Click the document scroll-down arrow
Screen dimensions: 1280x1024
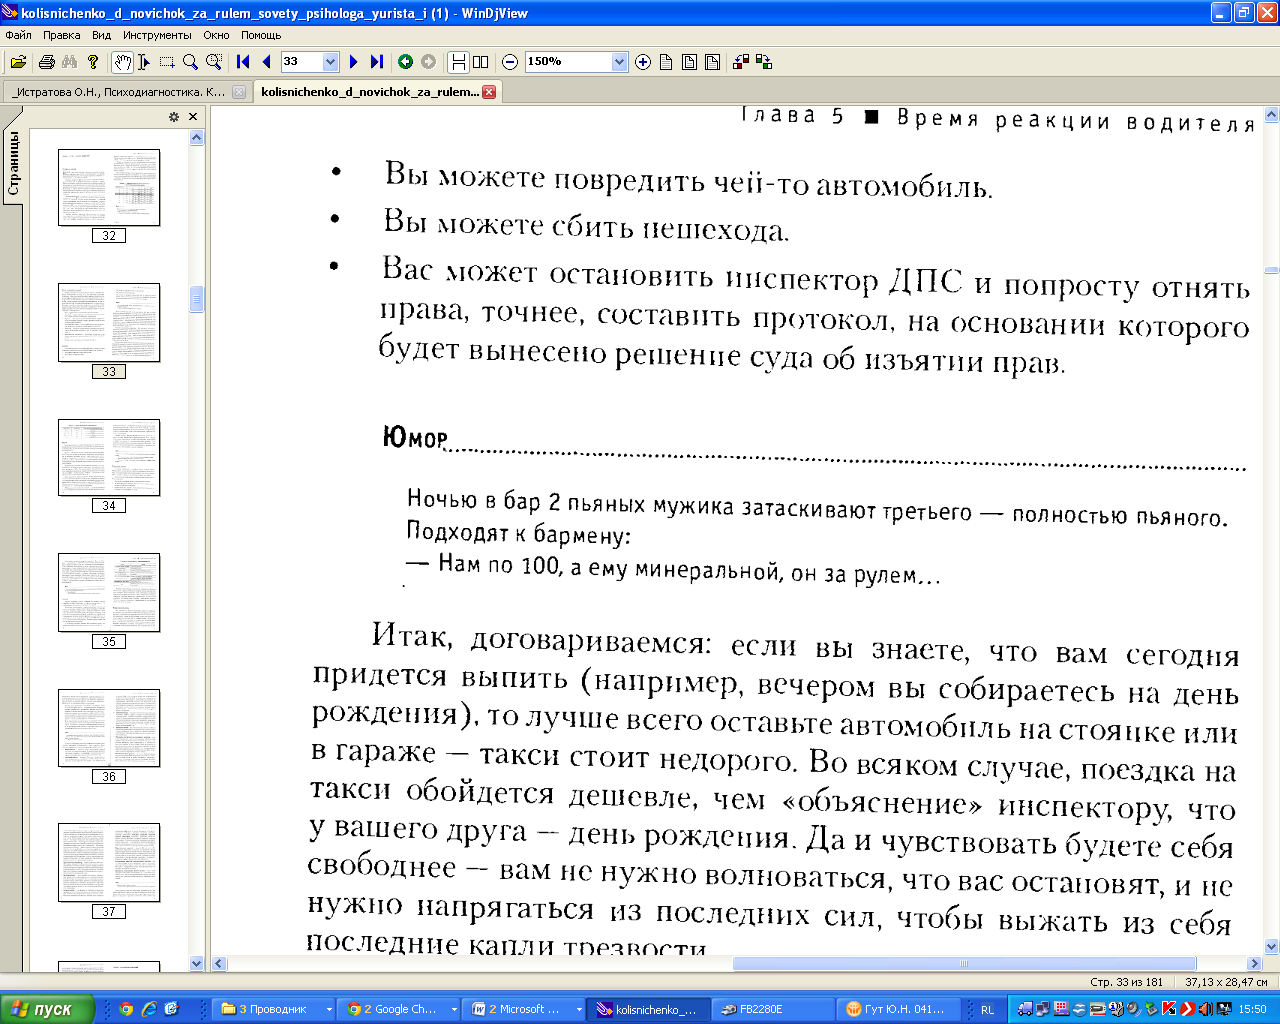click(x=1271, y=947)
